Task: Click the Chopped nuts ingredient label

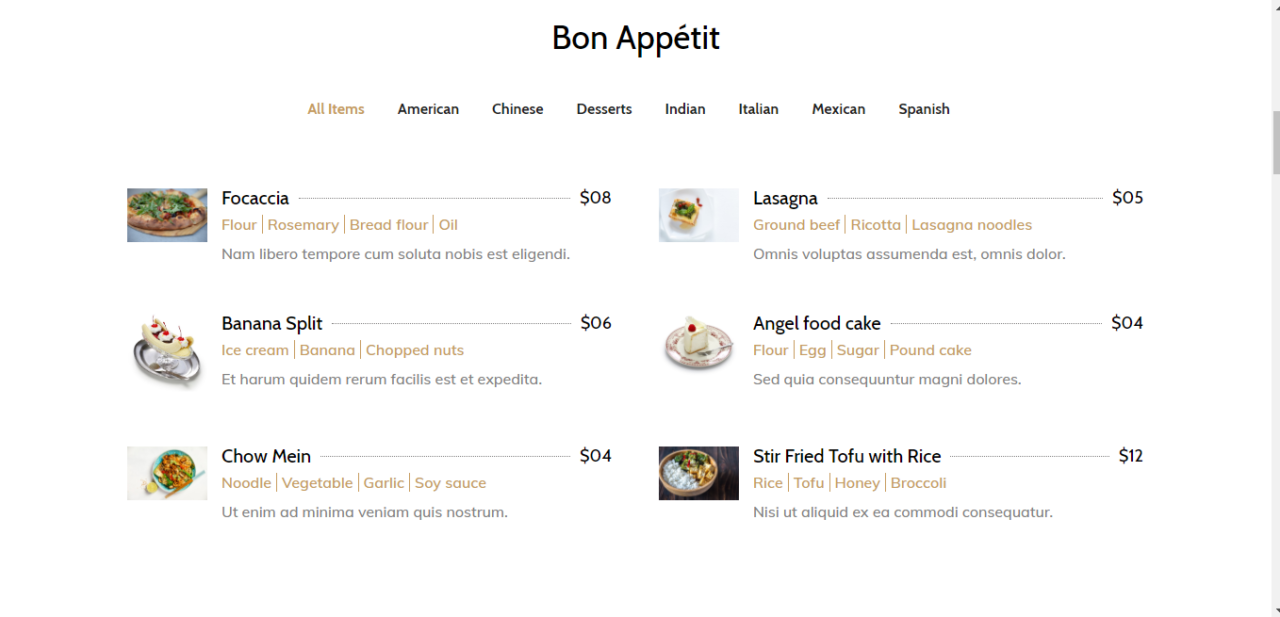Action: pyautogui.click(x=415, y=349)
